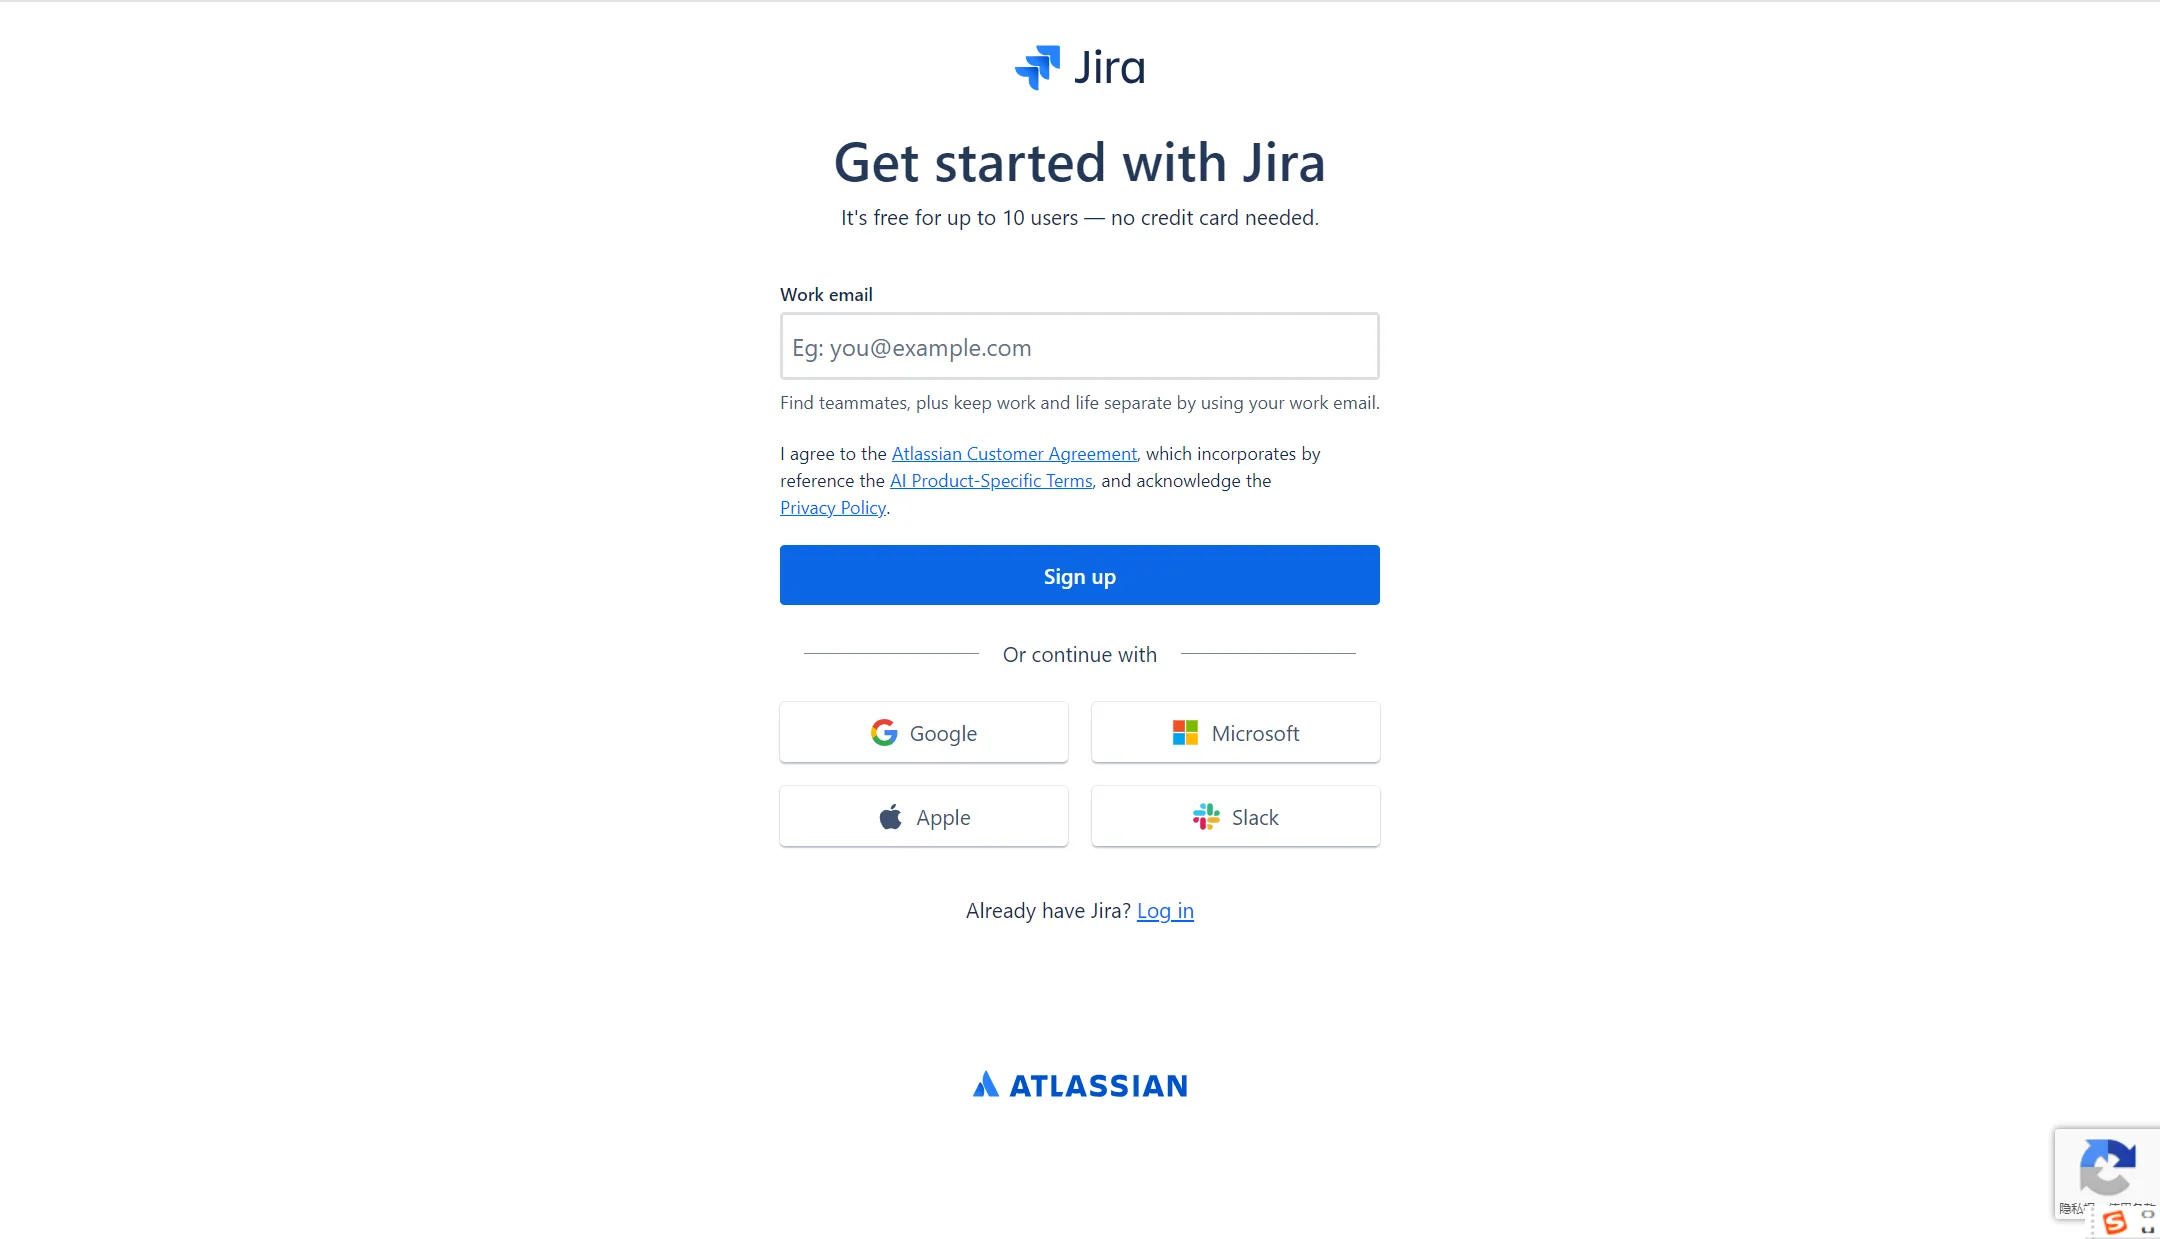2160x1239 pixels.
Task: Continue sign-up with Microsoft account
Action: [x=1236, y=732]
